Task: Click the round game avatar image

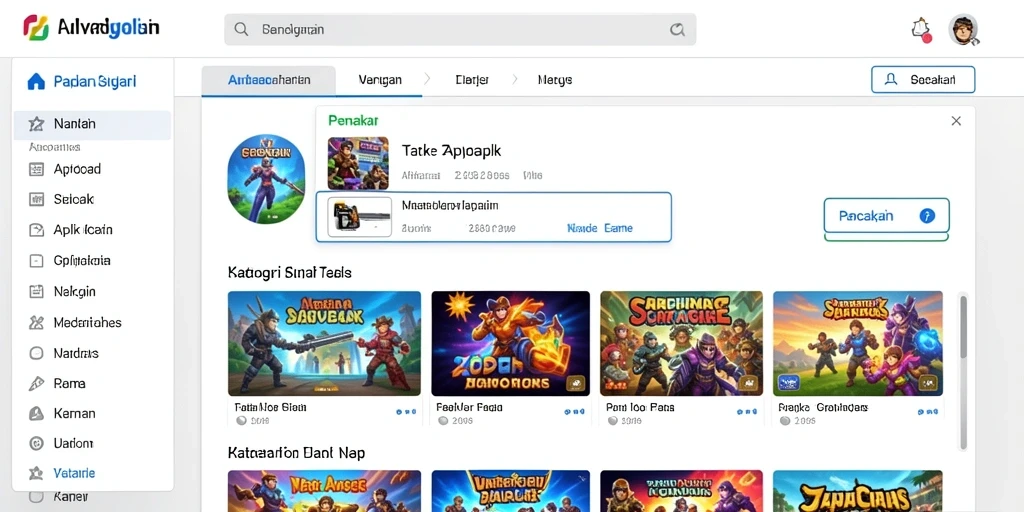Action: 266,179
